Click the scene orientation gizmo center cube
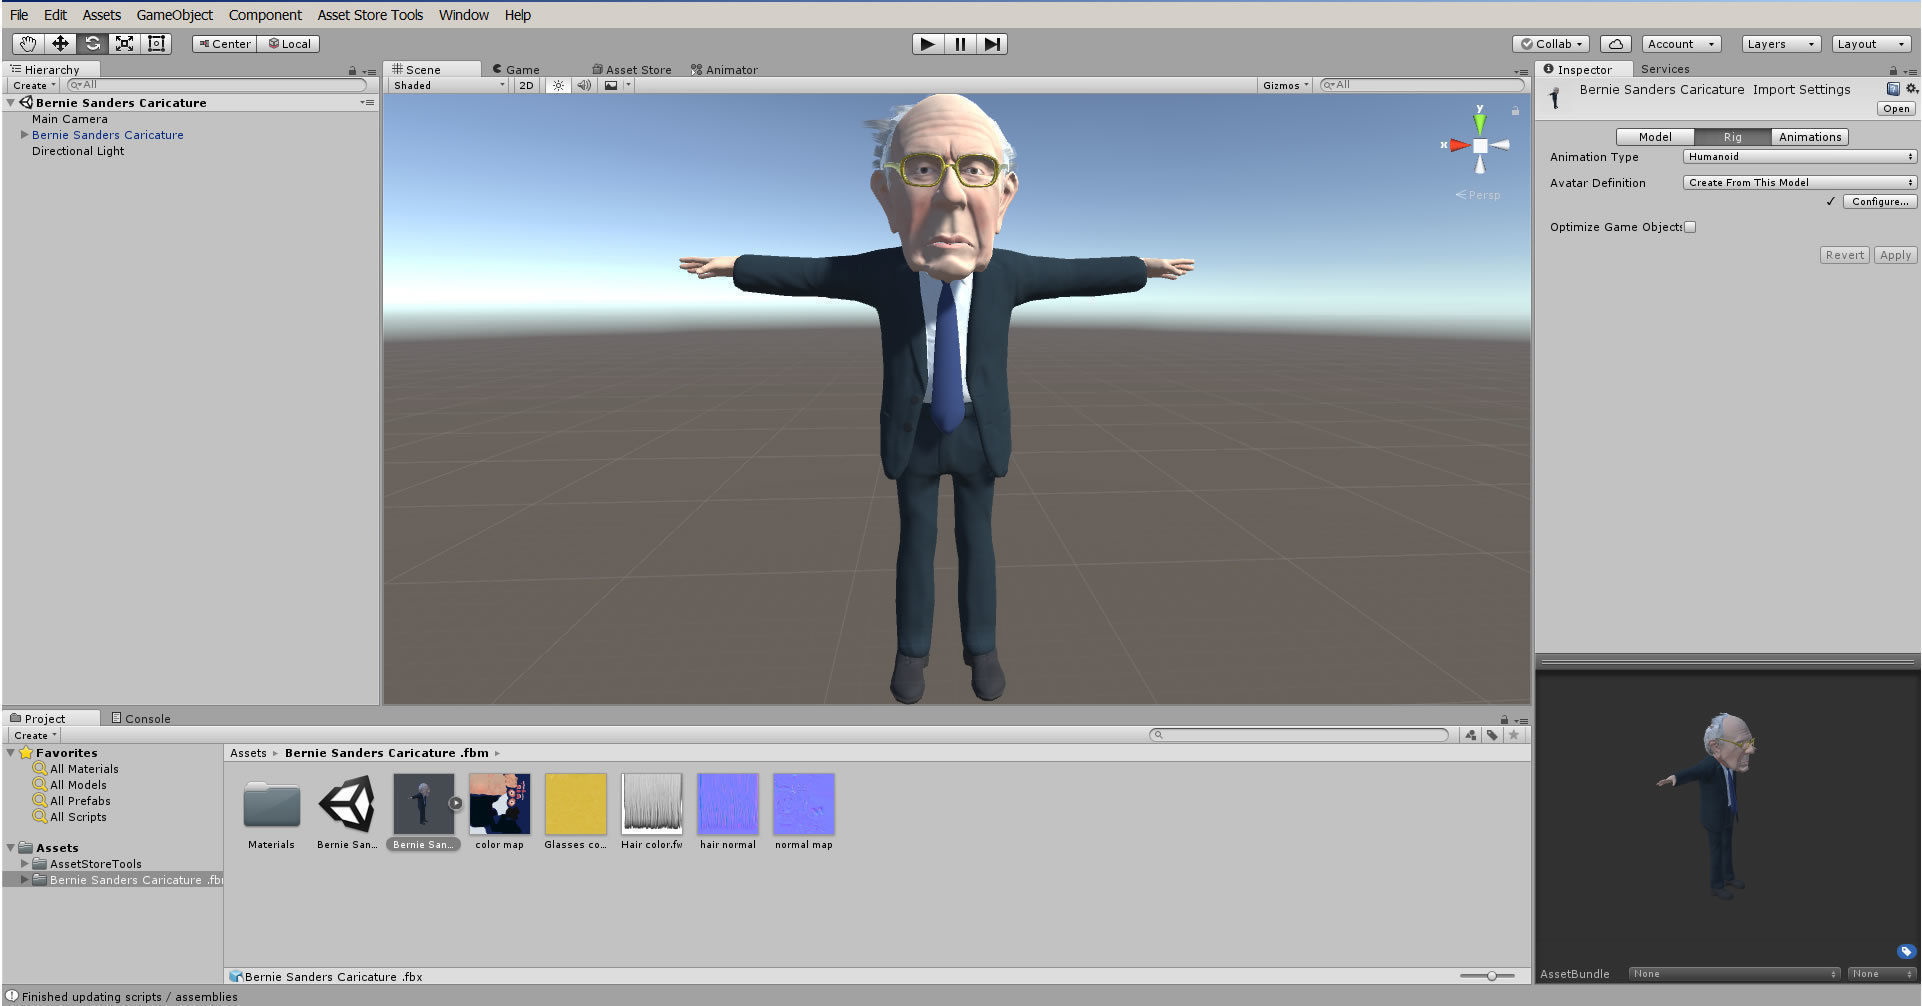1922x1006 pixels. tap(1480, 146)
